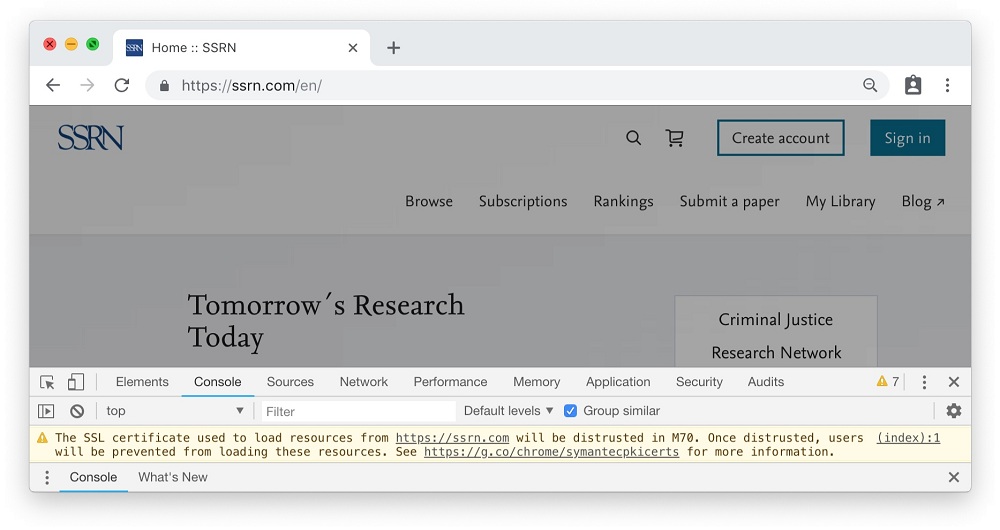Switch to the Memory tab
Screen dimensions: 1000x530
[x=536, y=382]
